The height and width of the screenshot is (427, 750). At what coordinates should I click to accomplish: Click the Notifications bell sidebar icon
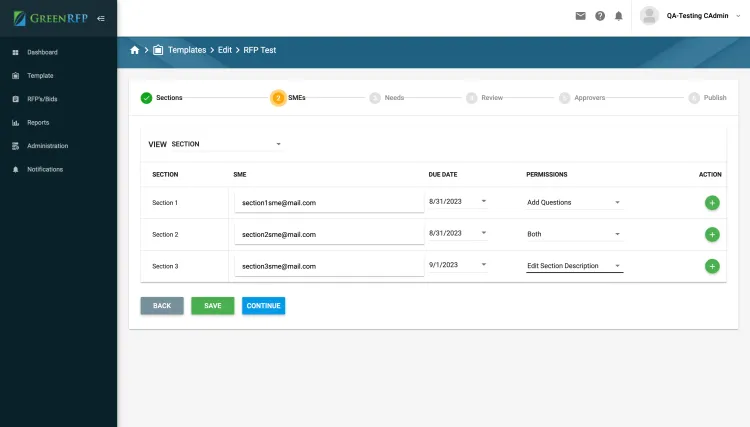(15, 169)
